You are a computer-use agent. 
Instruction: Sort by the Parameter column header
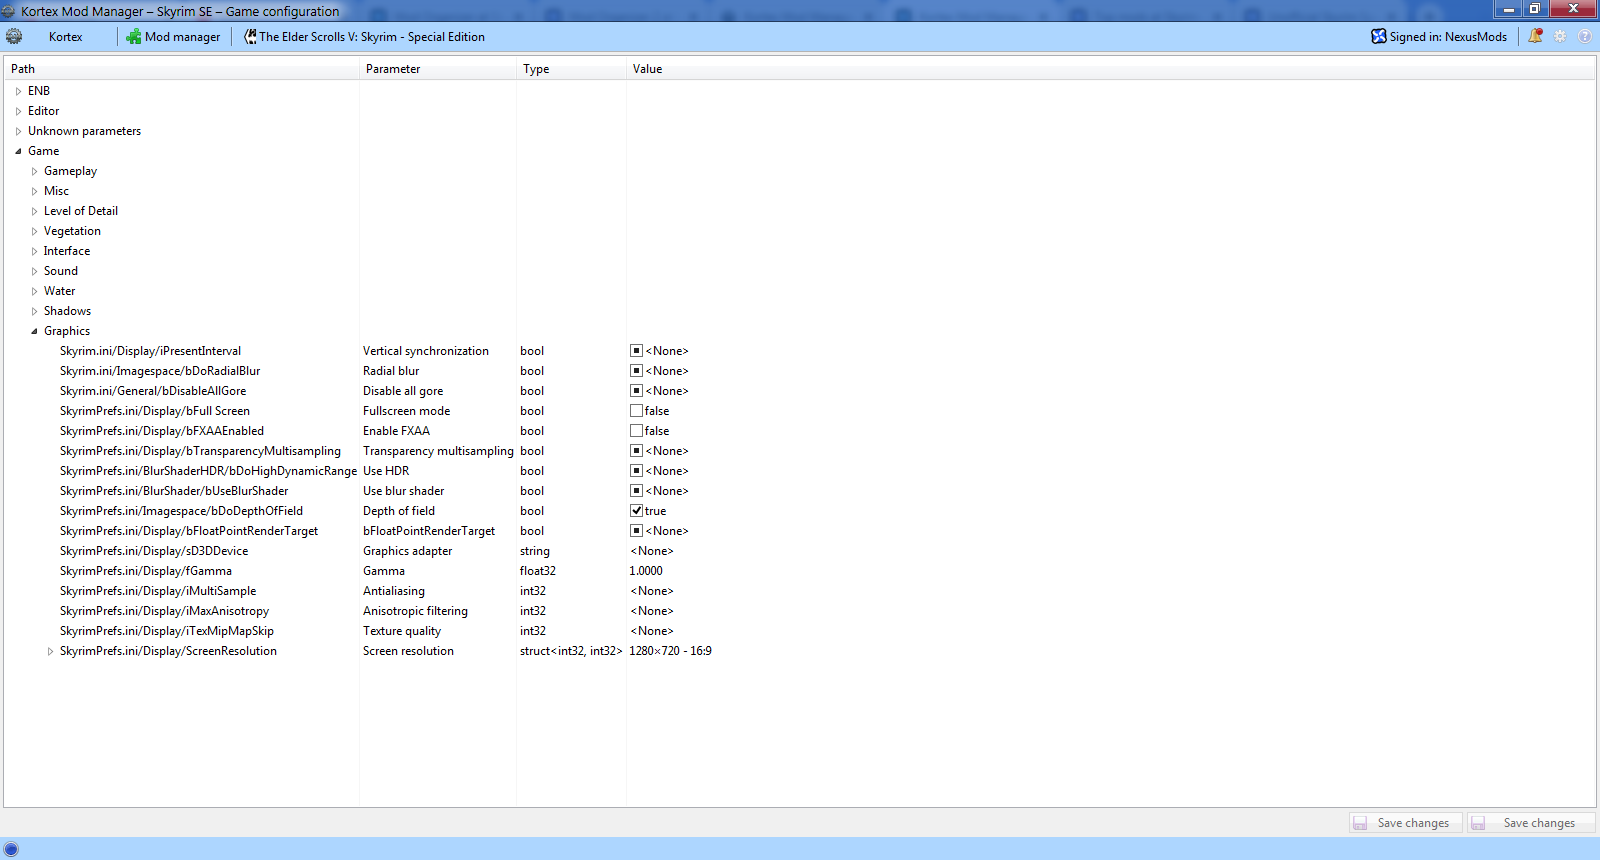point(393,69)
